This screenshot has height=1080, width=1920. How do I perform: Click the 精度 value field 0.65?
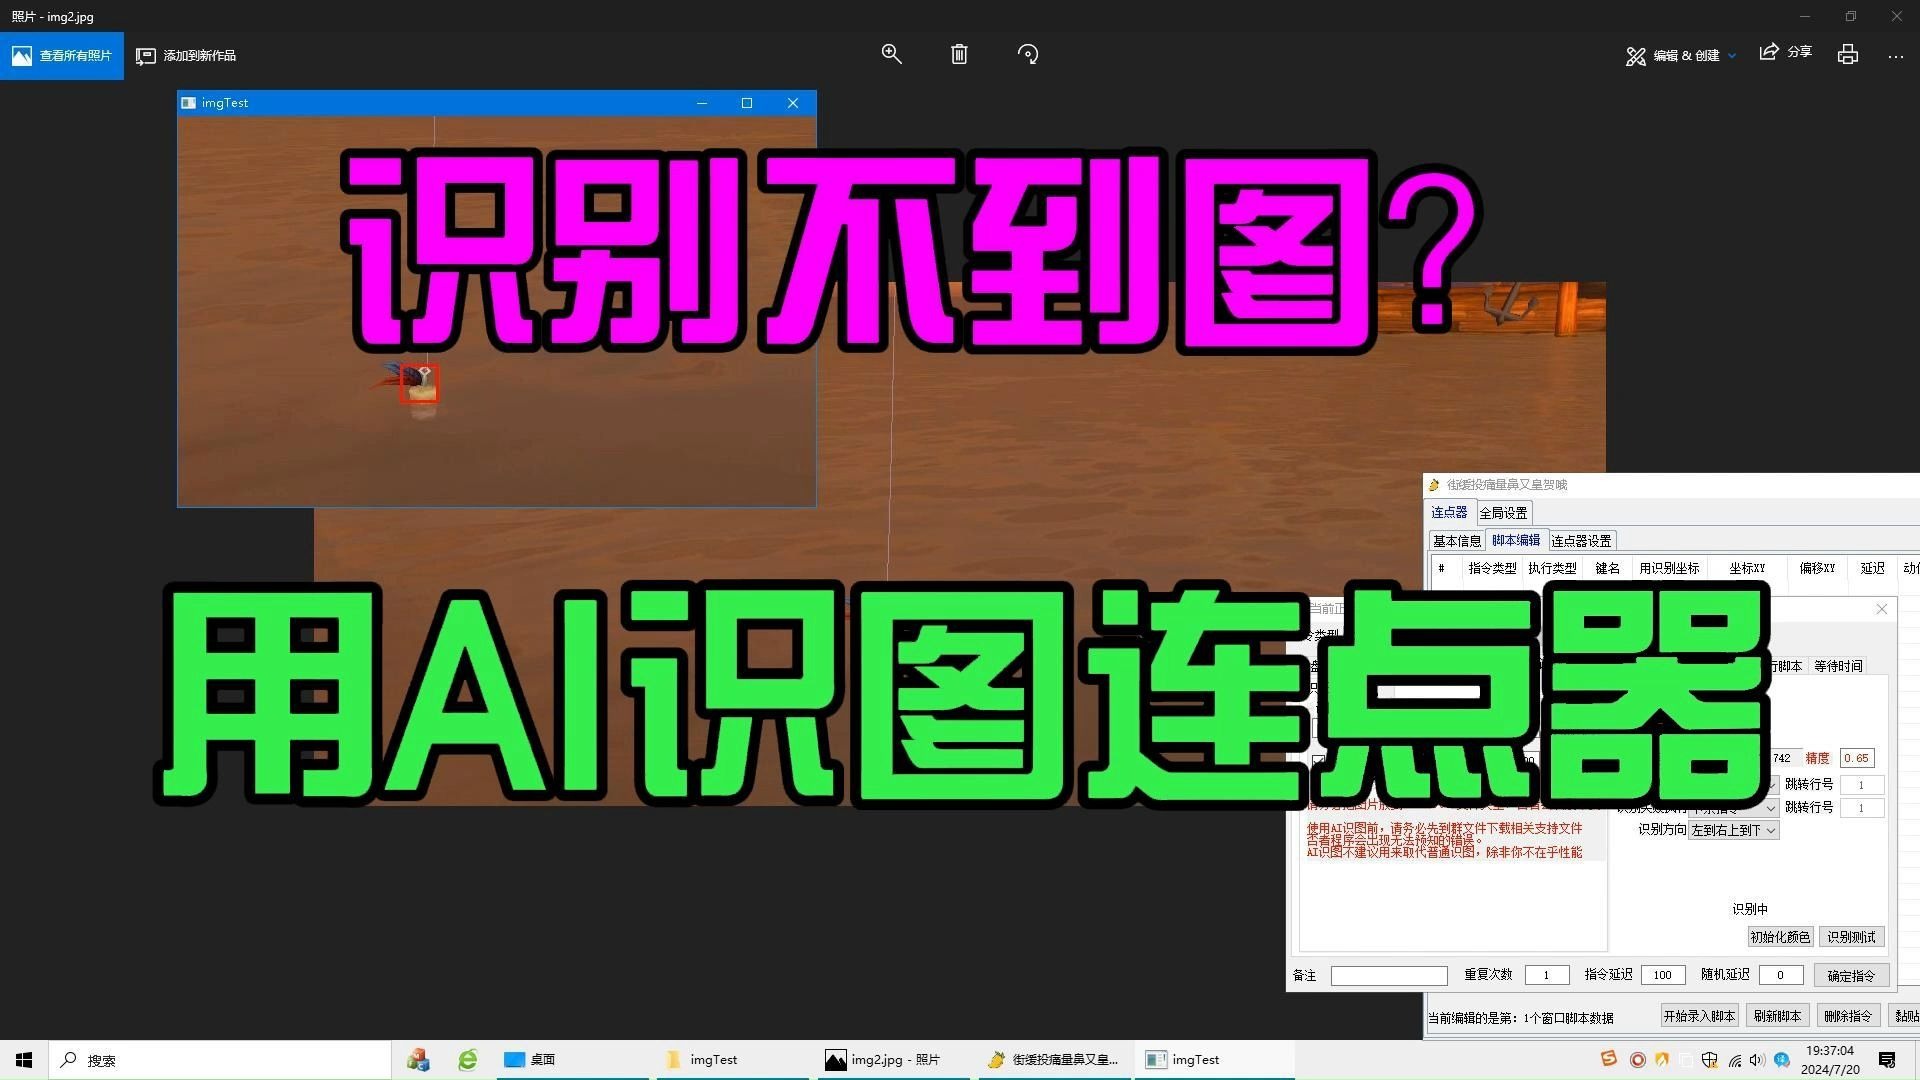coord(1857,758)
